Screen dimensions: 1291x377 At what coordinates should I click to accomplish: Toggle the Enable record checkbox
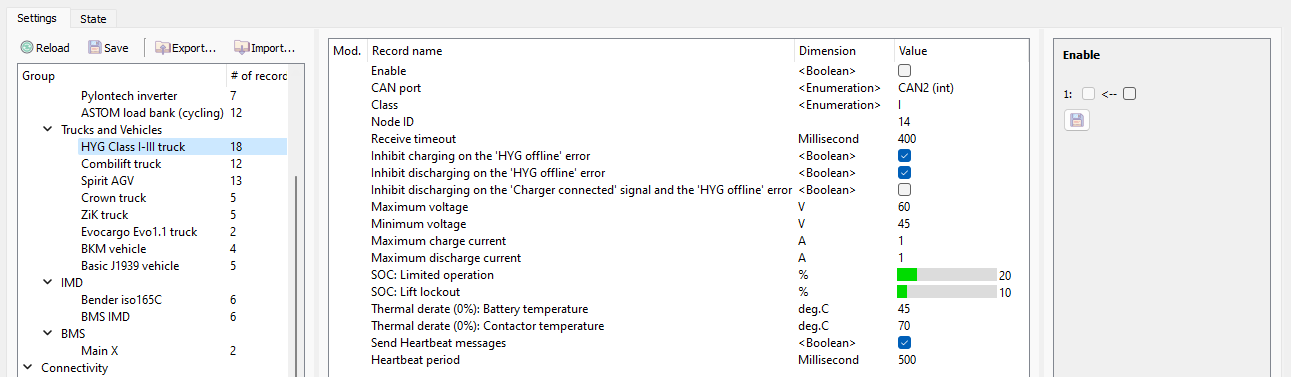coord(904,71)
